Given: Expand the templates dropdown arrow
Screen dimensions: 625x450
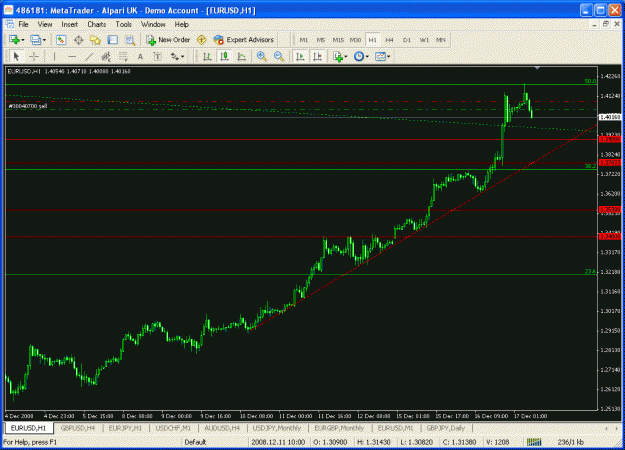Looking at the screenshot, I should 388,57.
